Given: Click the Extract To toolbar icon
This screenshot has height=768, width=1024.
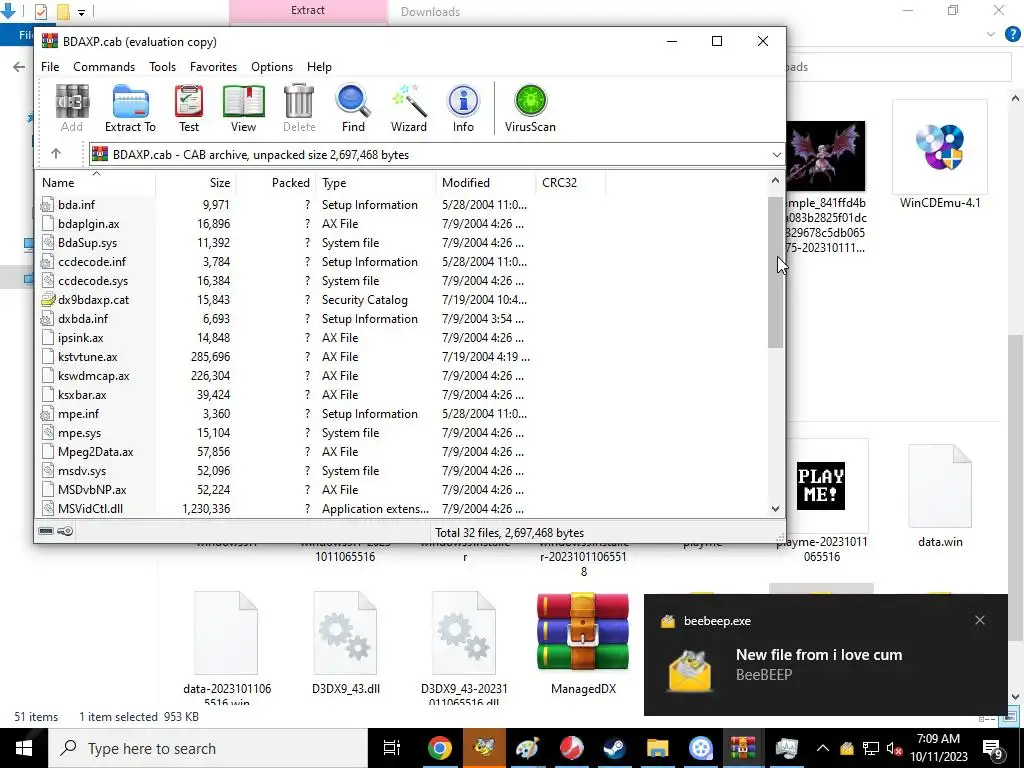Looking at the screenshot, I should pos(131,109).
